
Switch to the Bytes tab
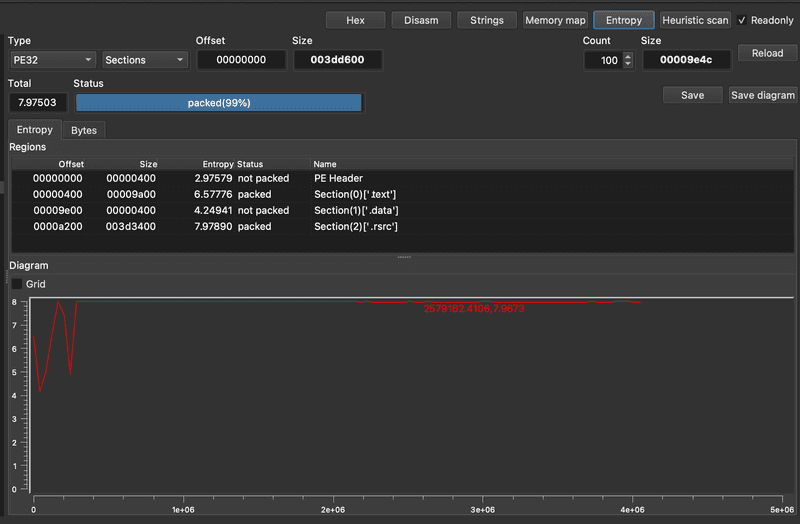[x=84, y=130]
